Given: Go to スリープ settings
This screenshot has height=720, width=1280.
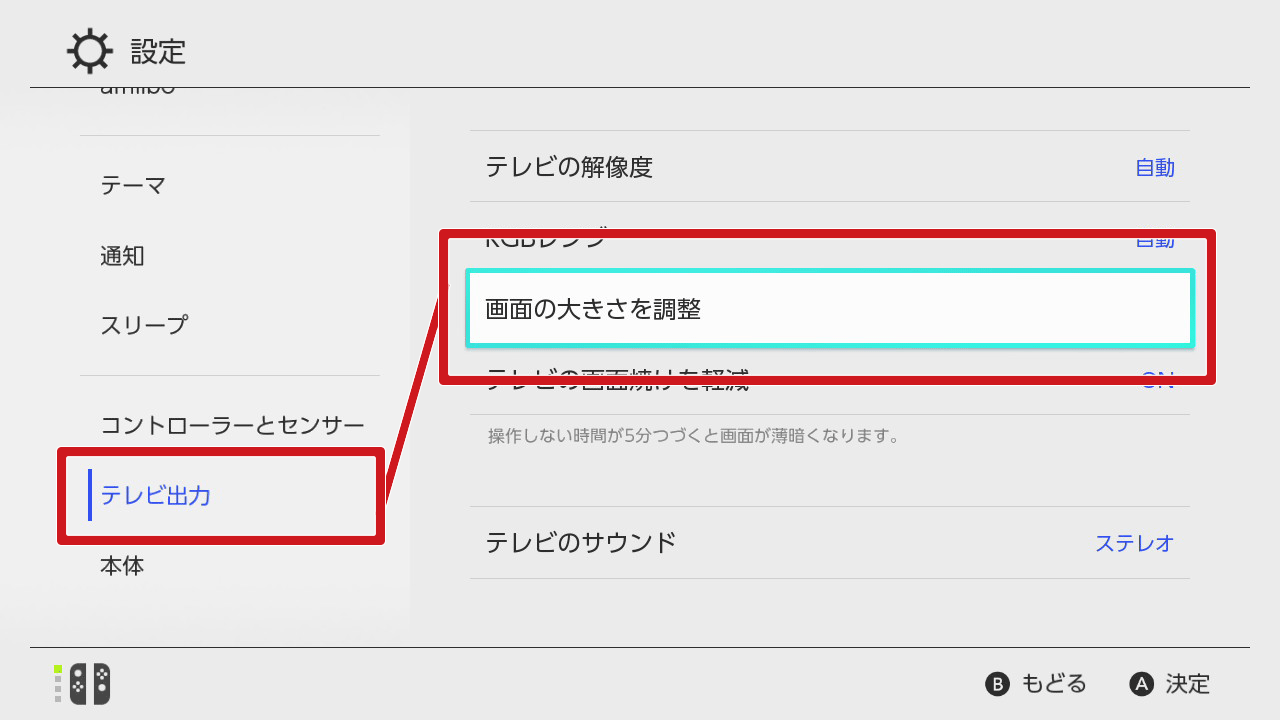Looking at the screenshot, I should coord(144,326).
